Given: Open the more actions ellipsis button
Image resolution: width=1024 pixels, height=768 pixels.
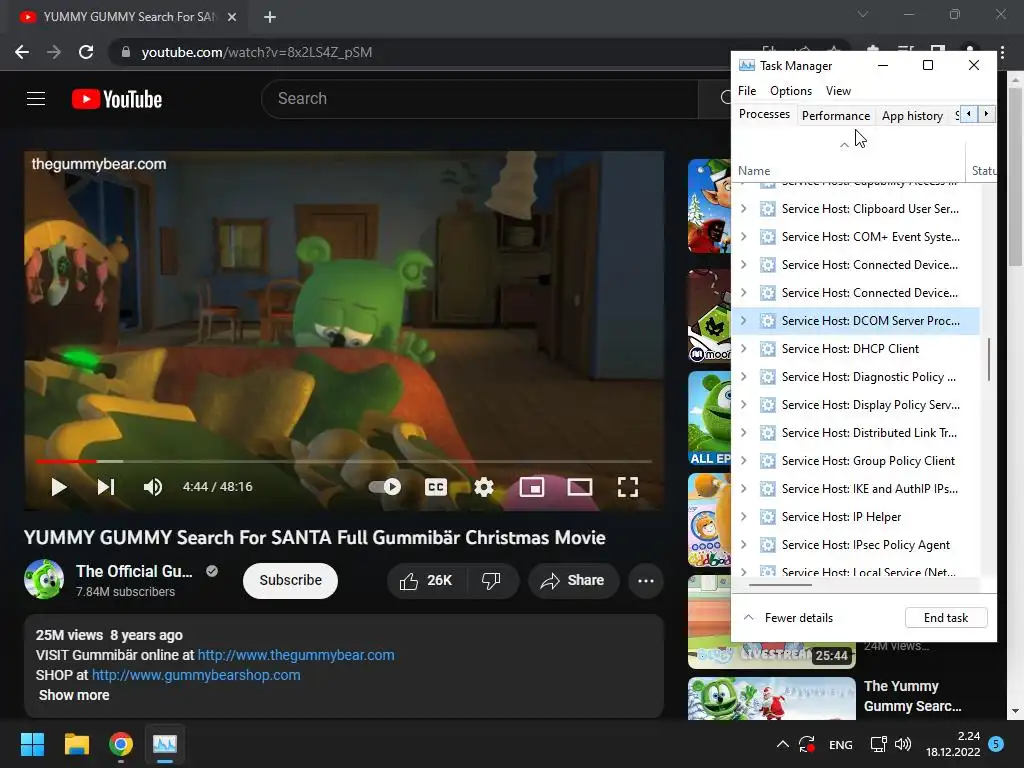Looking at the screenshot, I should [646, 581].
